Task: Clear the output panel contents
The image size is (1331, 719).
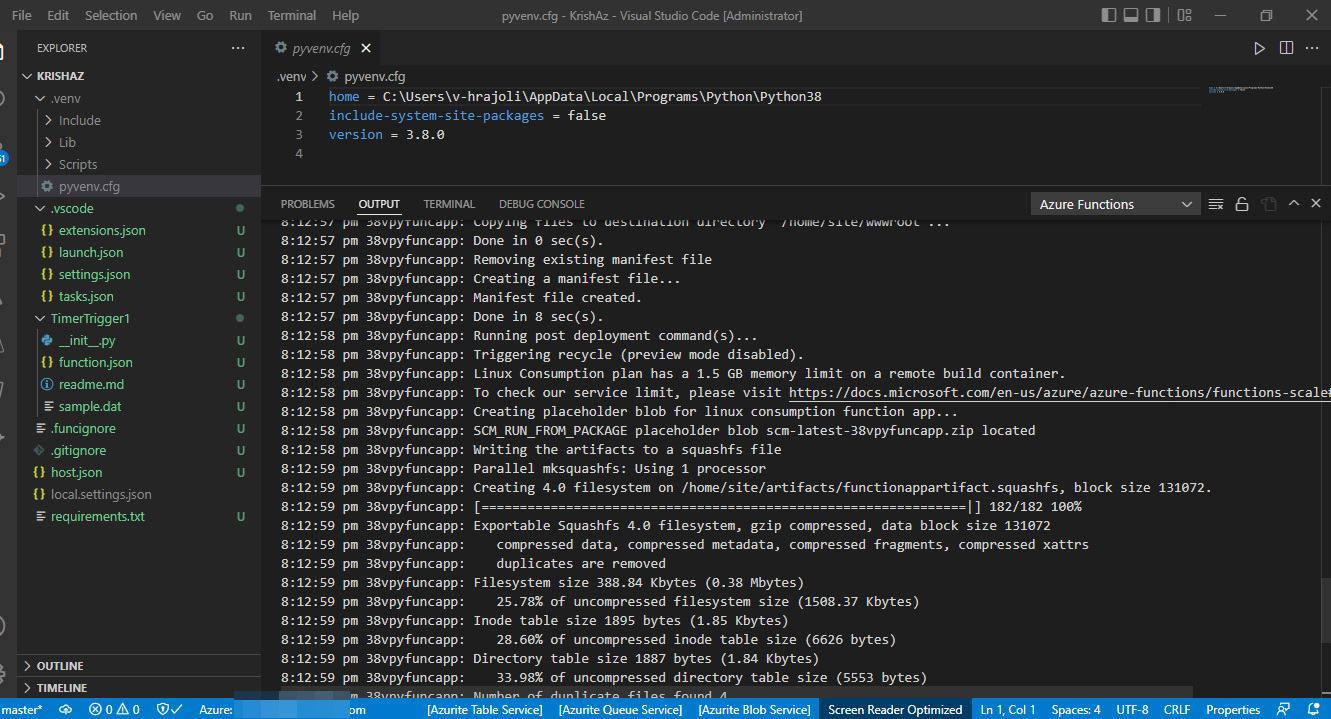Action: 1216,204
